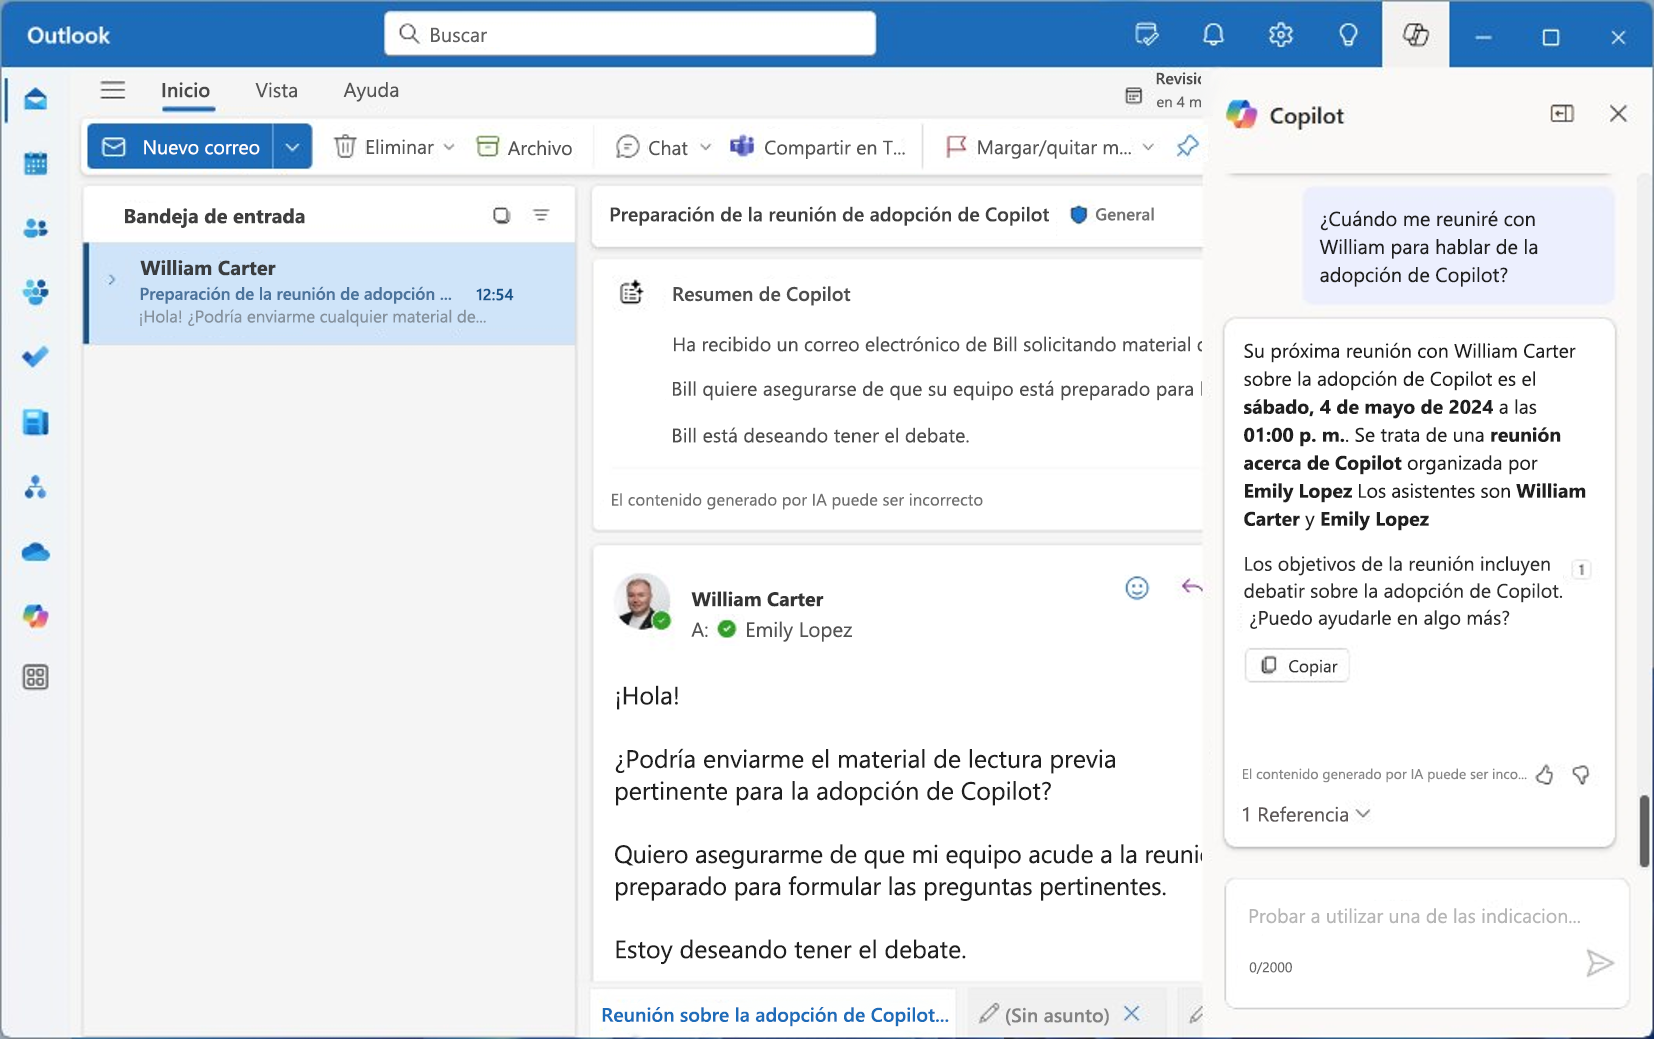
Task: Close the Copilot pane
Action: 1618,114
